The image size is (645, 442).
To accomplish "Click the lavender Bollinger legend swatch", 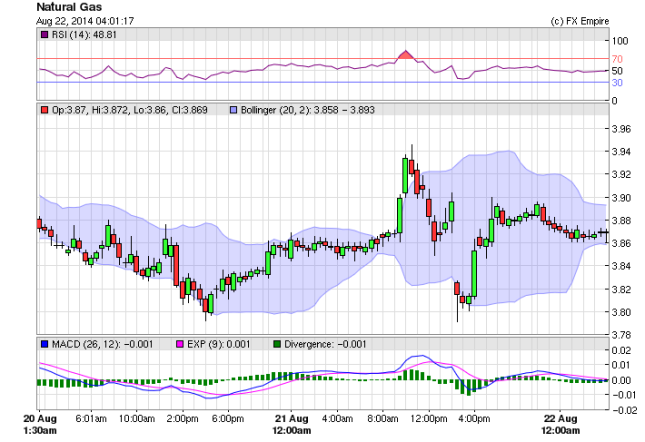I will click(x=234, y=110).
